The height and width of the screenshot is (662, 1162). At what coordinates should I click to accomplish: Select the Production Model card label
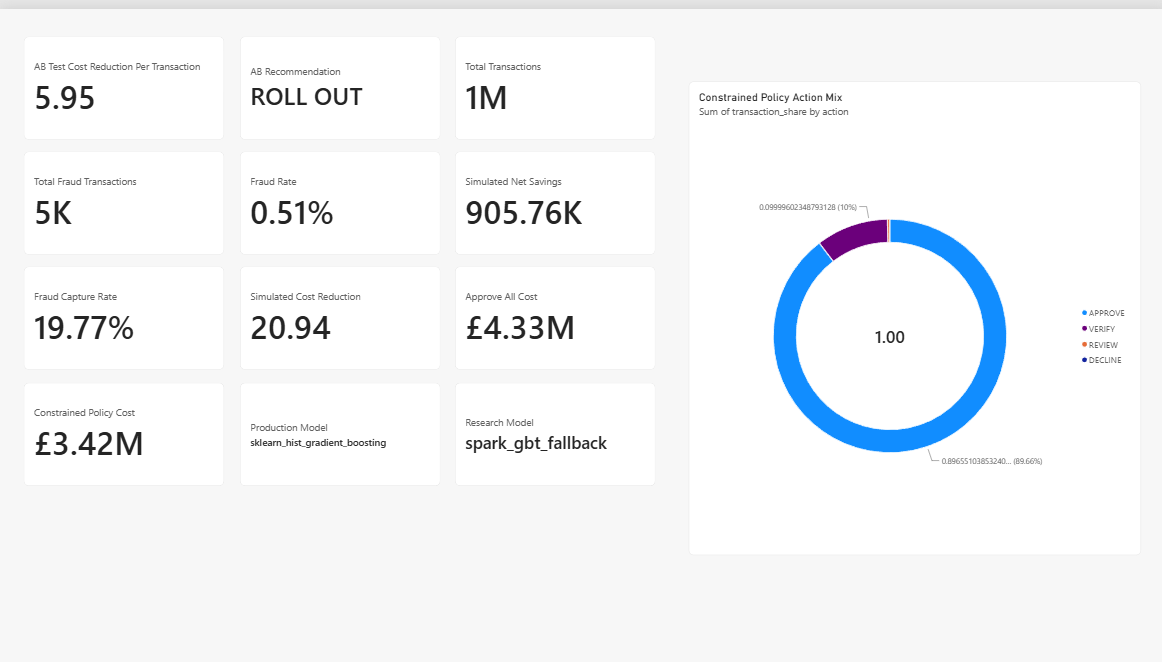pos(288,428)
